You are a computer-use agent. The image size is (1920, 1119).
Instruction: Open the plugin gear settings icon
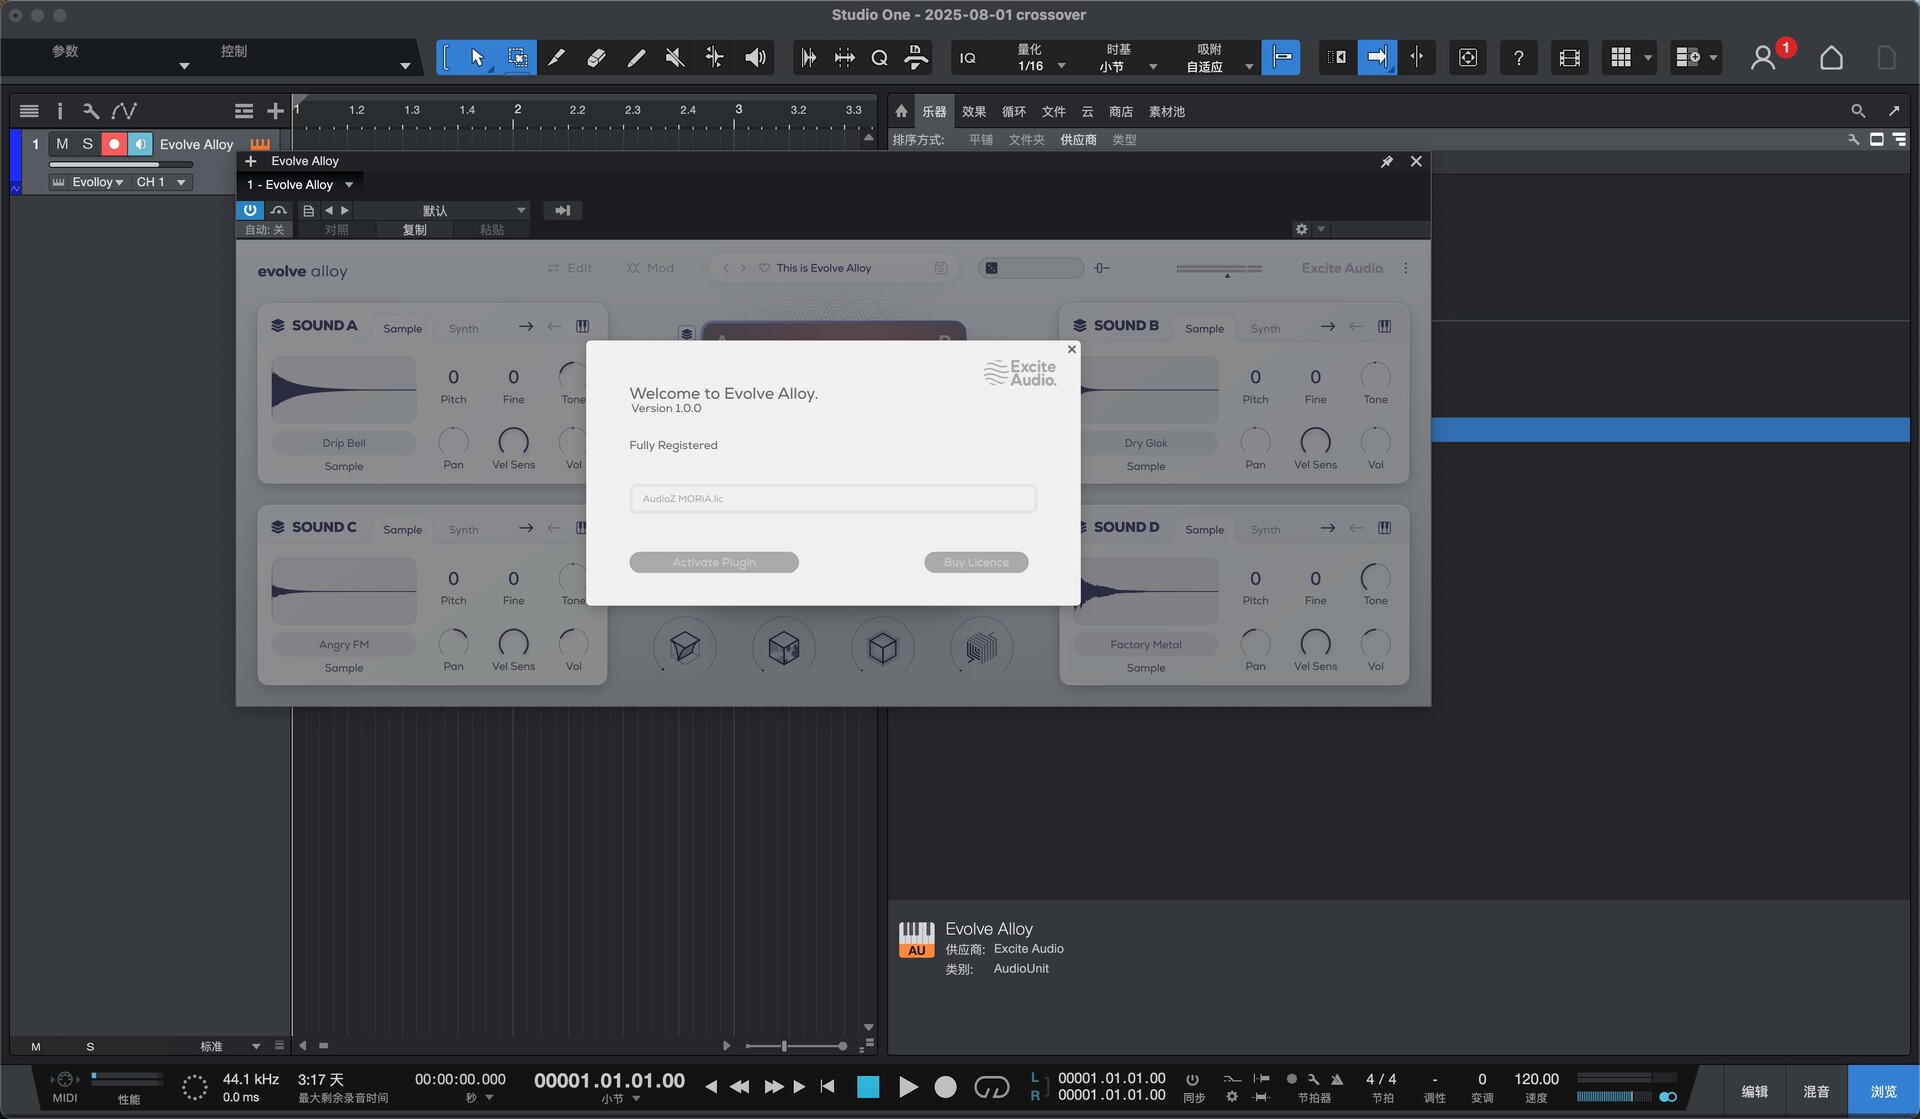point(1301,229)
